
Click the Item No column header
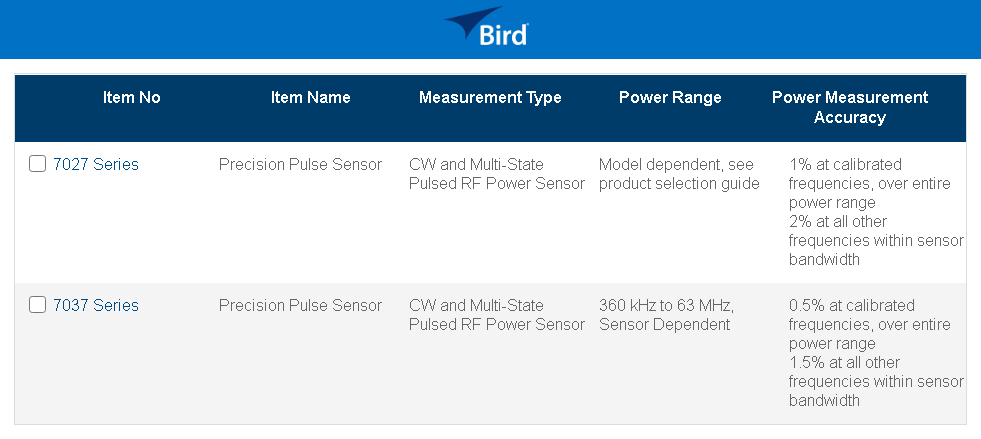click(x=131, y=98)
